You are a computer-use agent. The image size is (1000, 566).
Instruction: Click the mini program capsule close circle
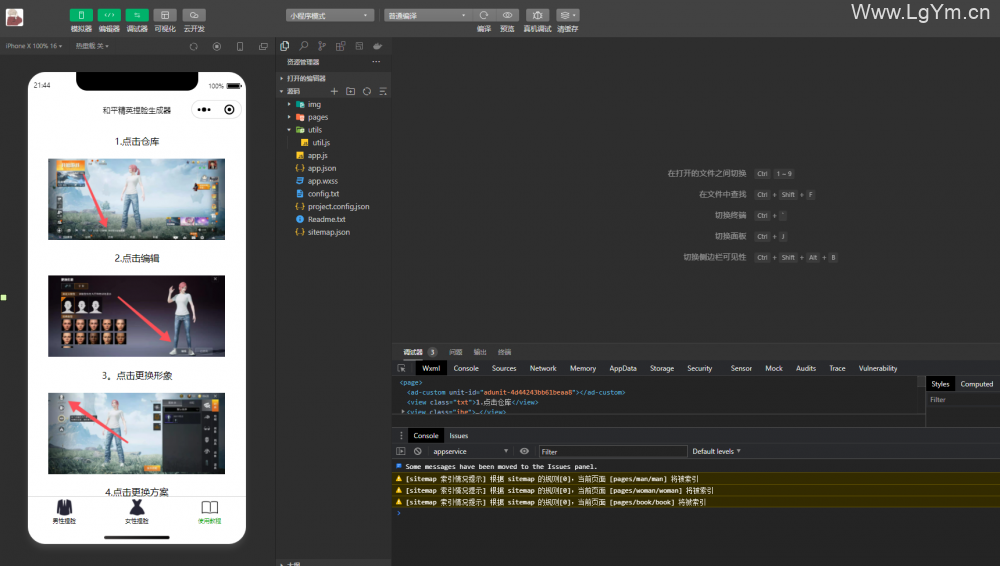229,110
